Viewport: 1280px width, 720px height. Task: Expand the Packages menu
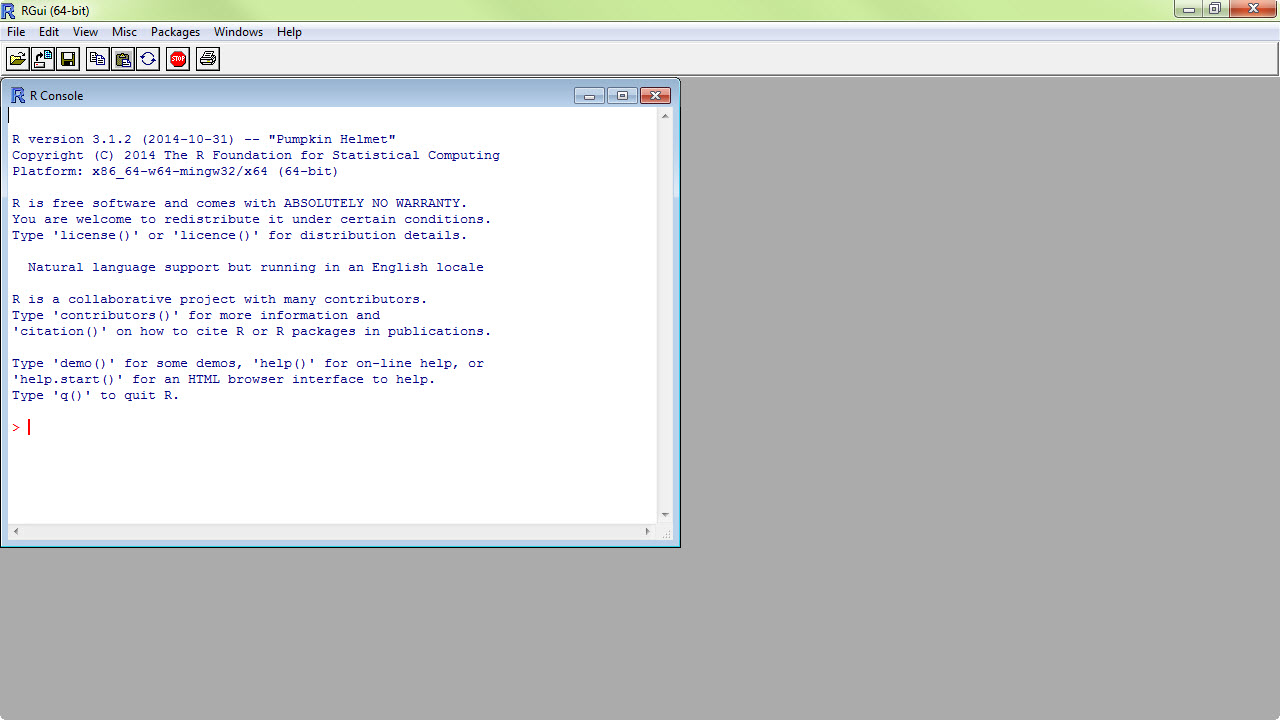175,32
